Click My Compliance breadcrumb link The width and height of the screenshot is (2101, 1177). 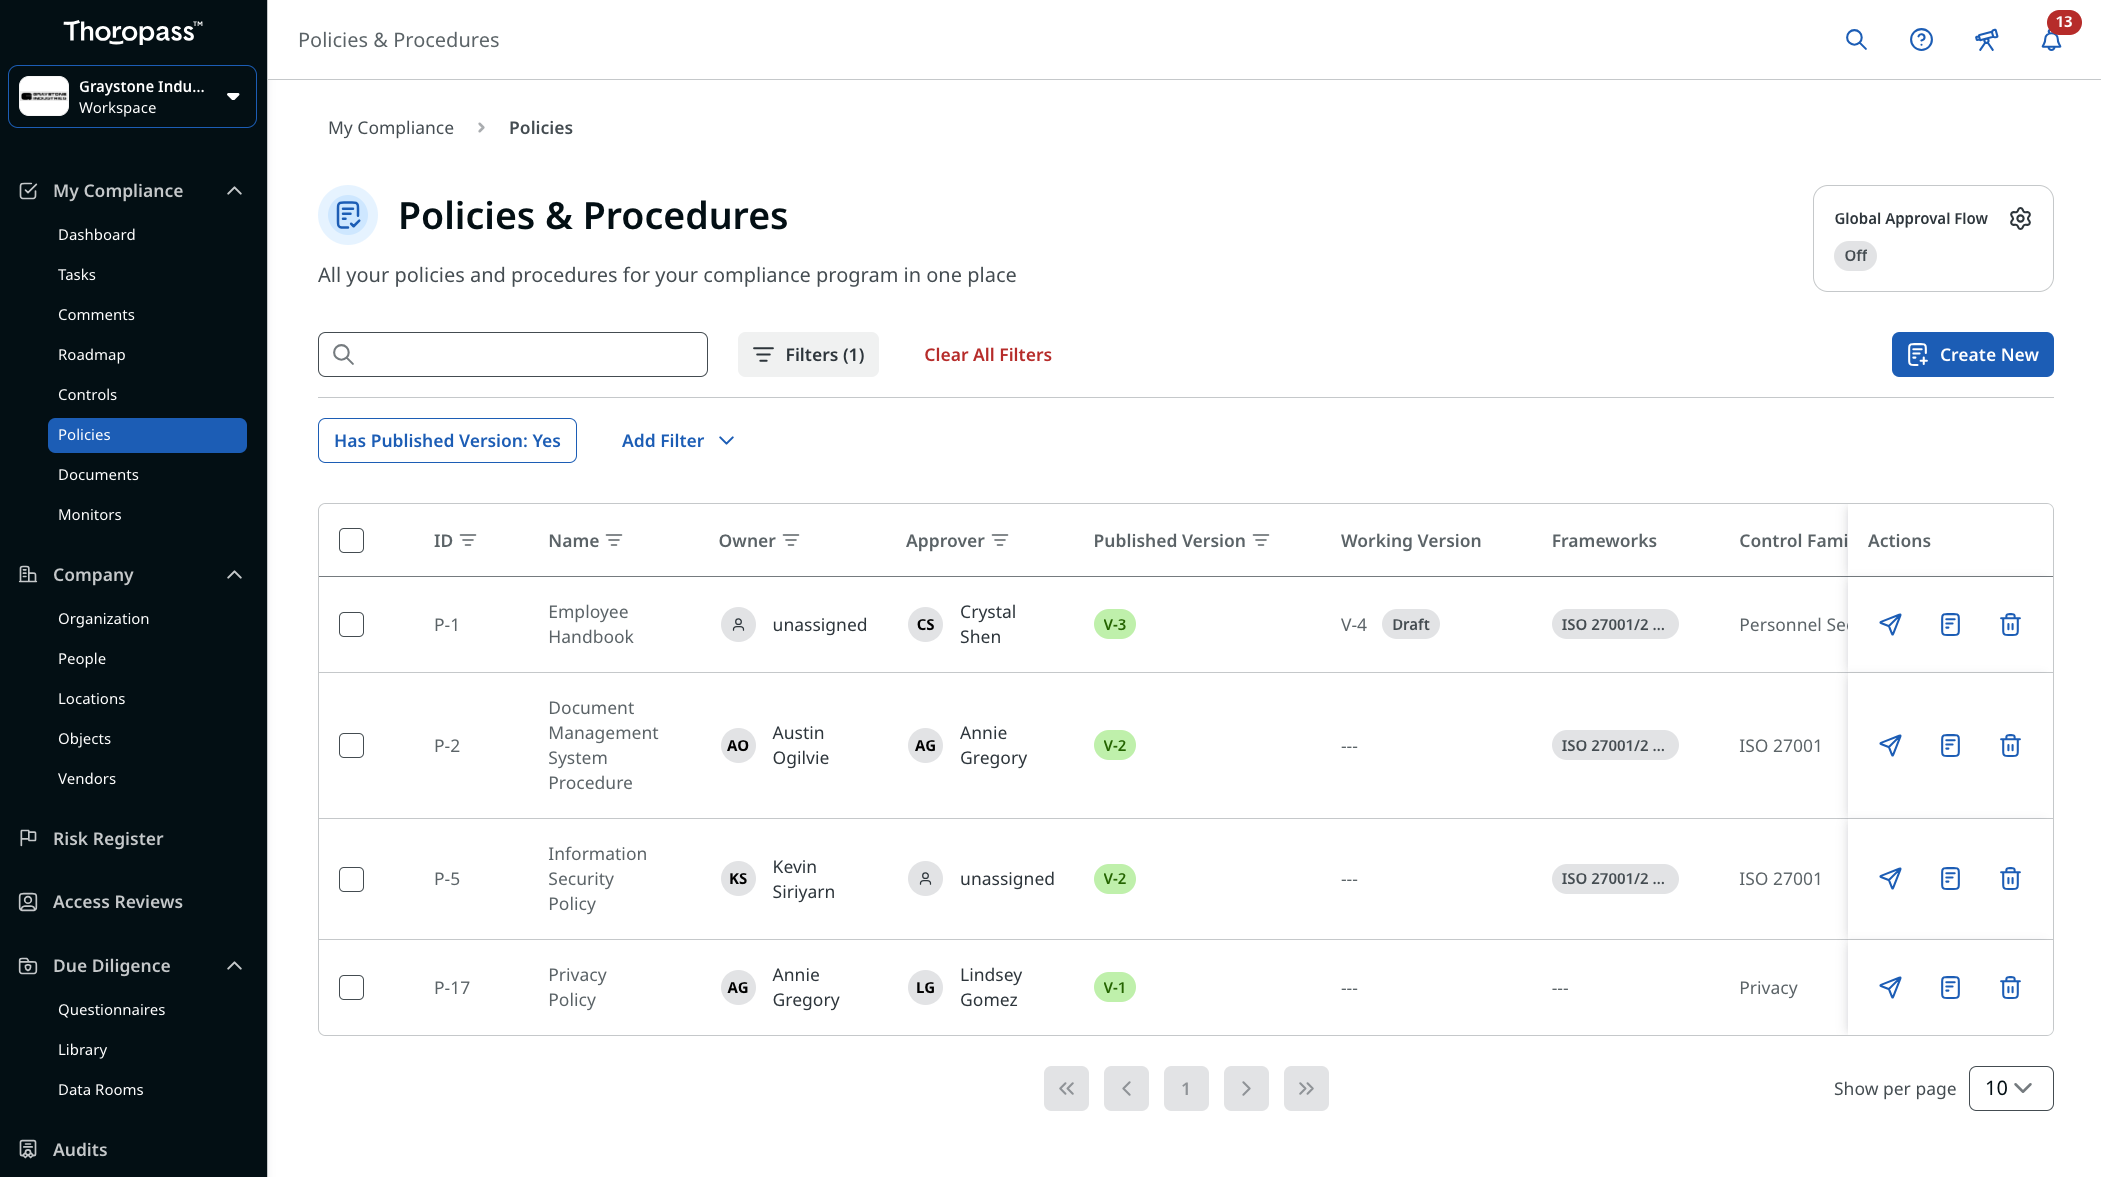click(391, 128)
